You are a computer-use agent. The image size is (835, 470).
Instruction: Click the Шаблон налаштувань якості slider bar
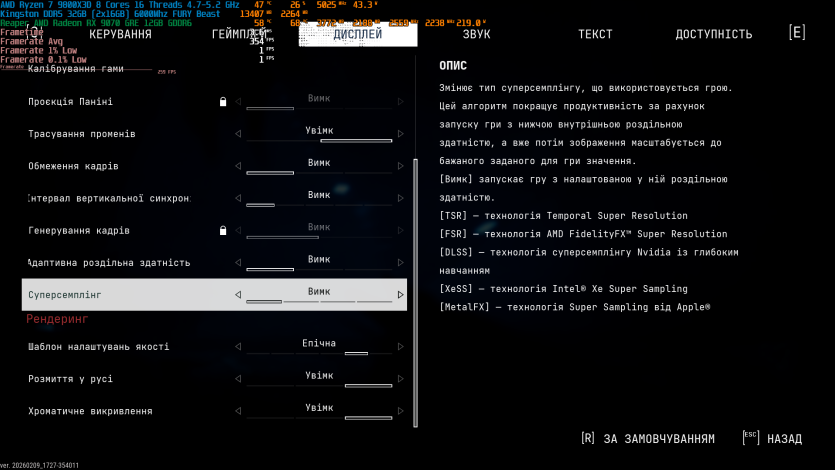click(x=319, y=353)
